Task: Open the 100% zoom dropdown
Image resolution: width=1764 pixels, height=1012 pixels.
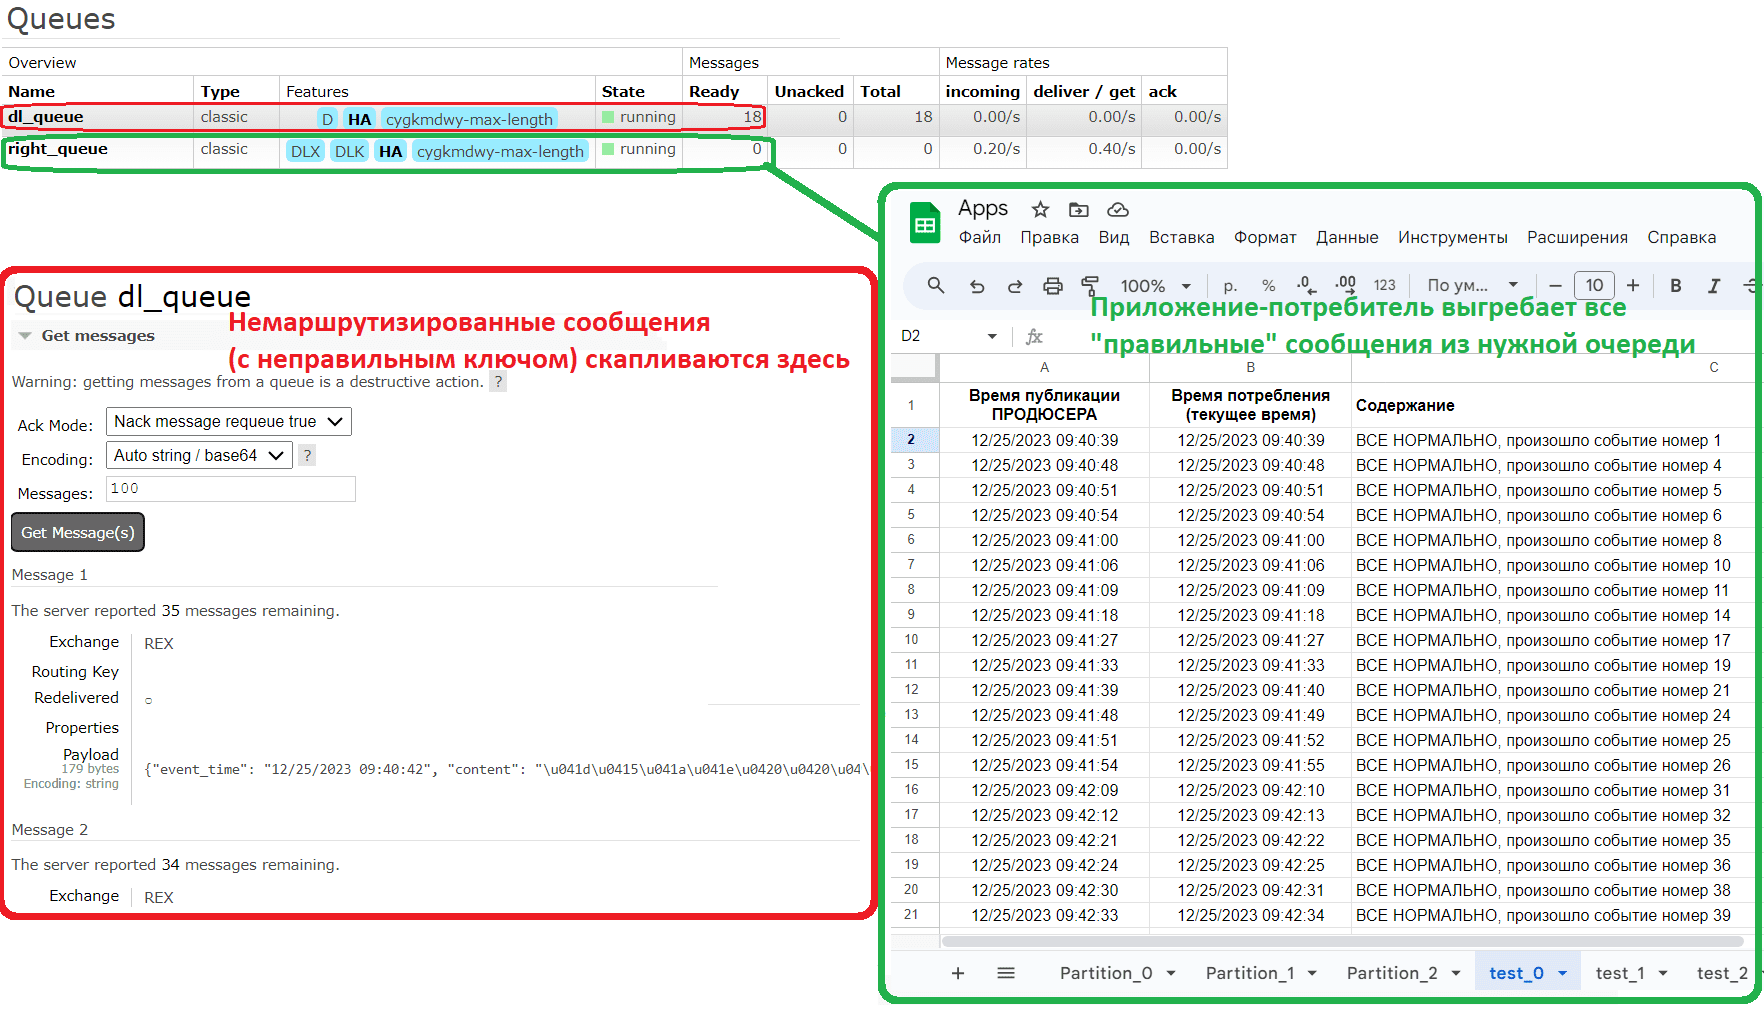Action: 1156,286
